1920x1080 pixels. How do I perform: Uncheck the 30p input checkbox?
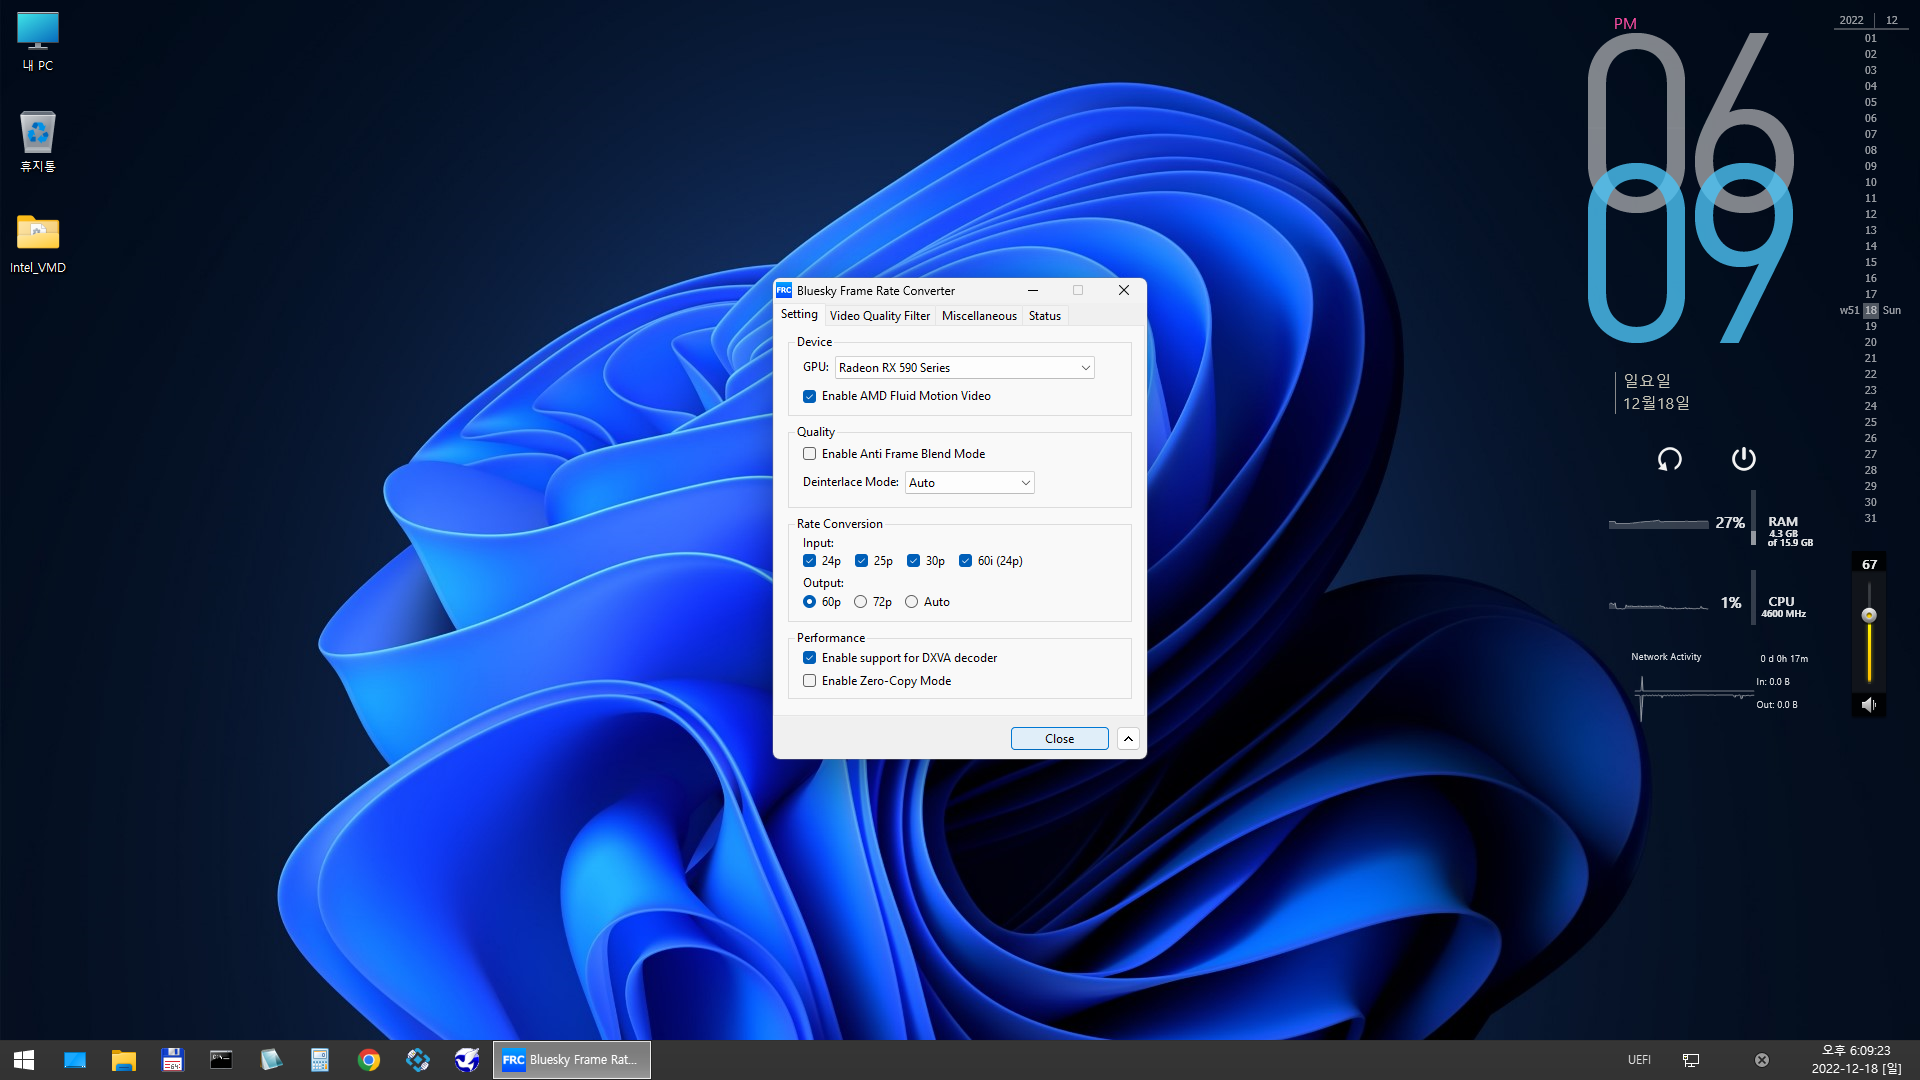[913, 561]
